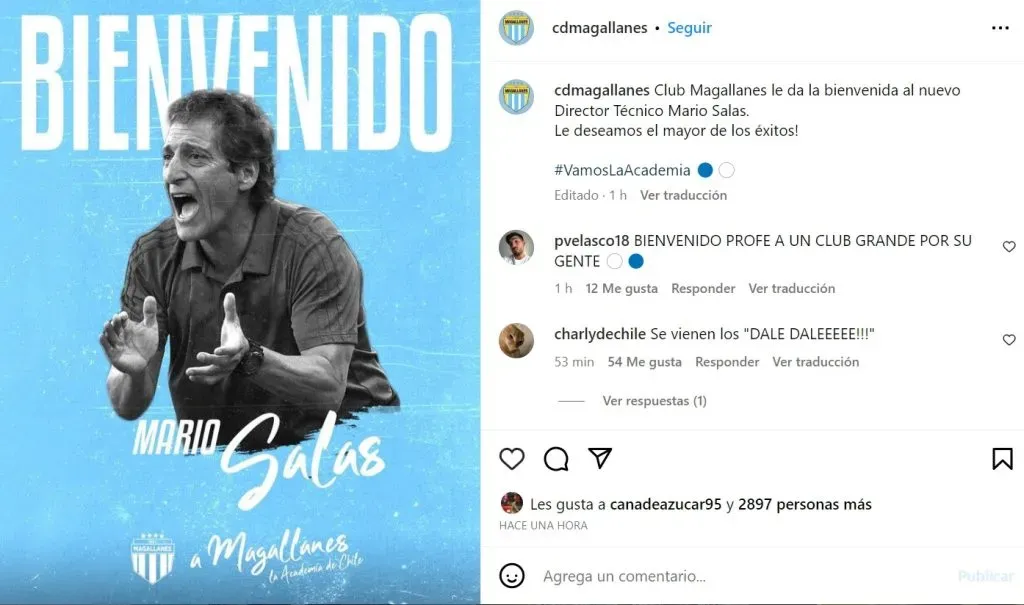
Task: Open pvelasco18's profile picture
Action: [517, 248]
